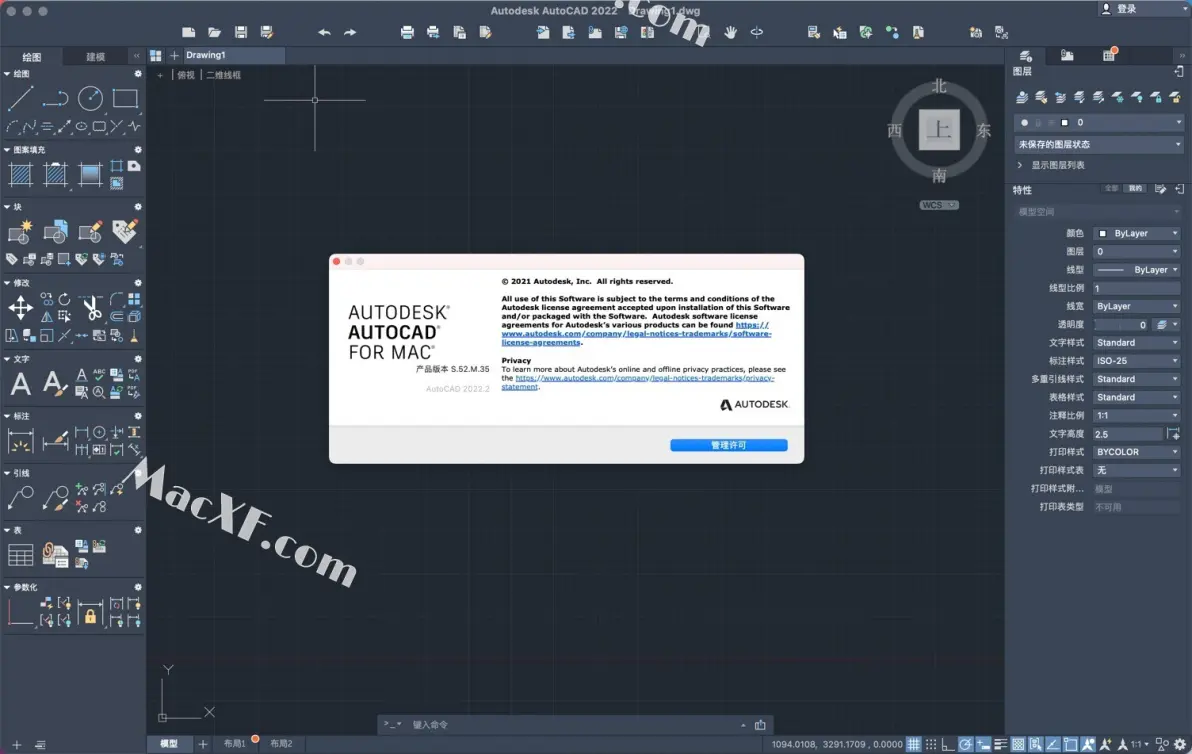Toggle lineweight display in status bar
This screenshot has height=754, width=1192.
[x=1000, y=744]
